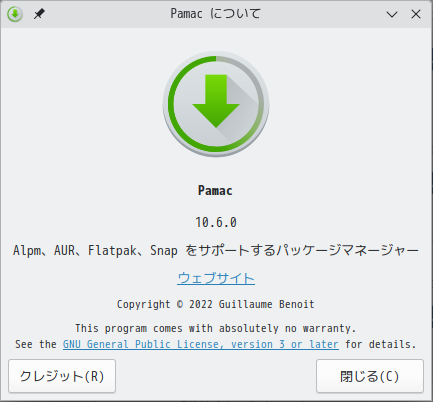Close the window with the X button

point(416,14)
